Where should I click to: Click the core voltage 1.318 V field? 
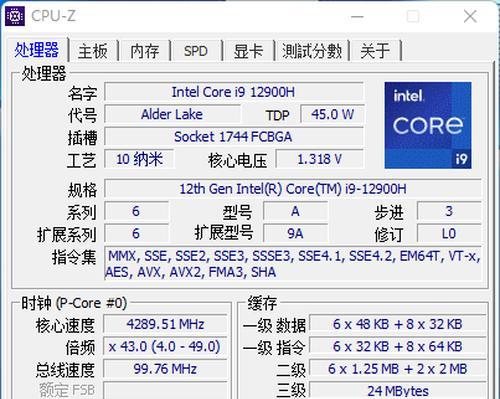(x=320, y=159)
